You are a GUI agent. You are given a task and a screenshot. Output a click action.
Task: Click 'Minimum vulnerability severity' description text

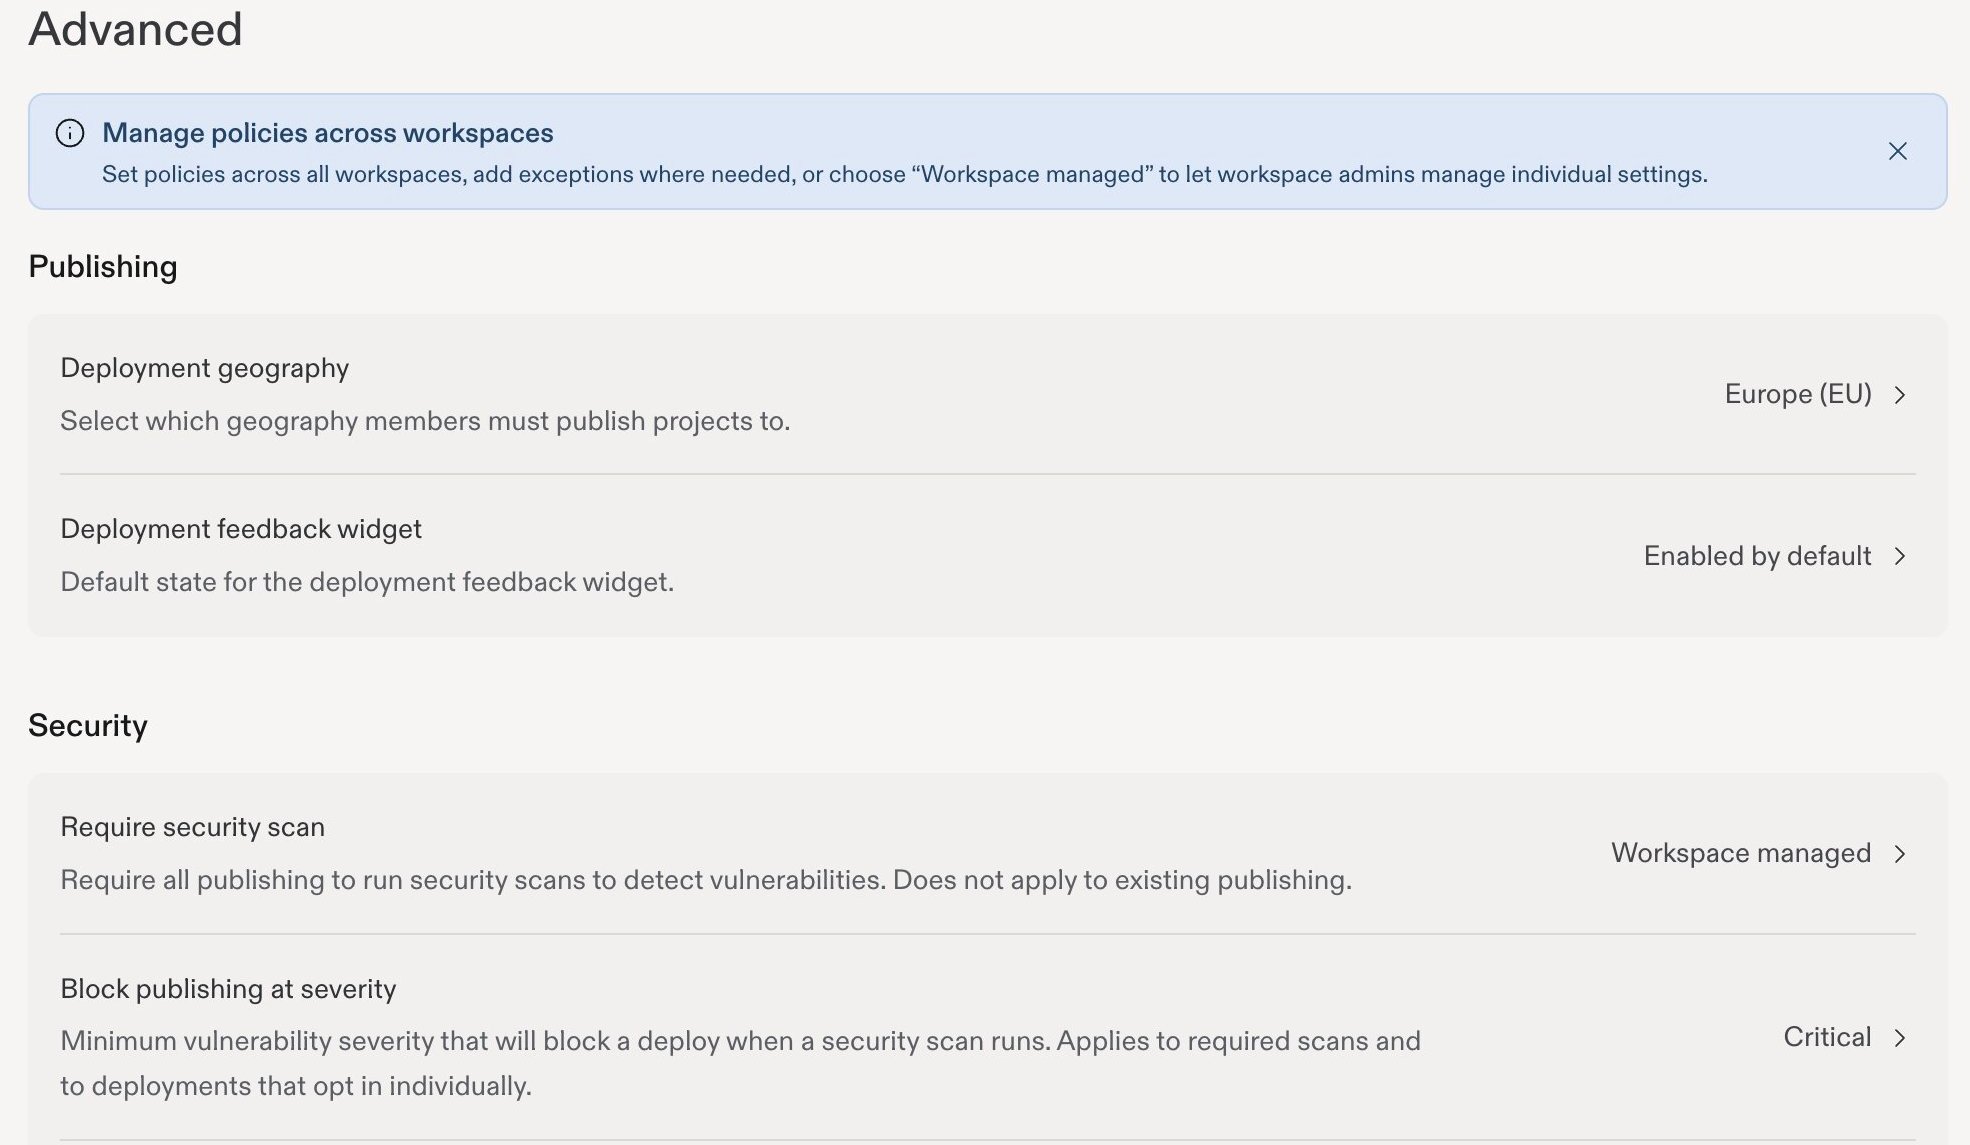[740, 1063]
